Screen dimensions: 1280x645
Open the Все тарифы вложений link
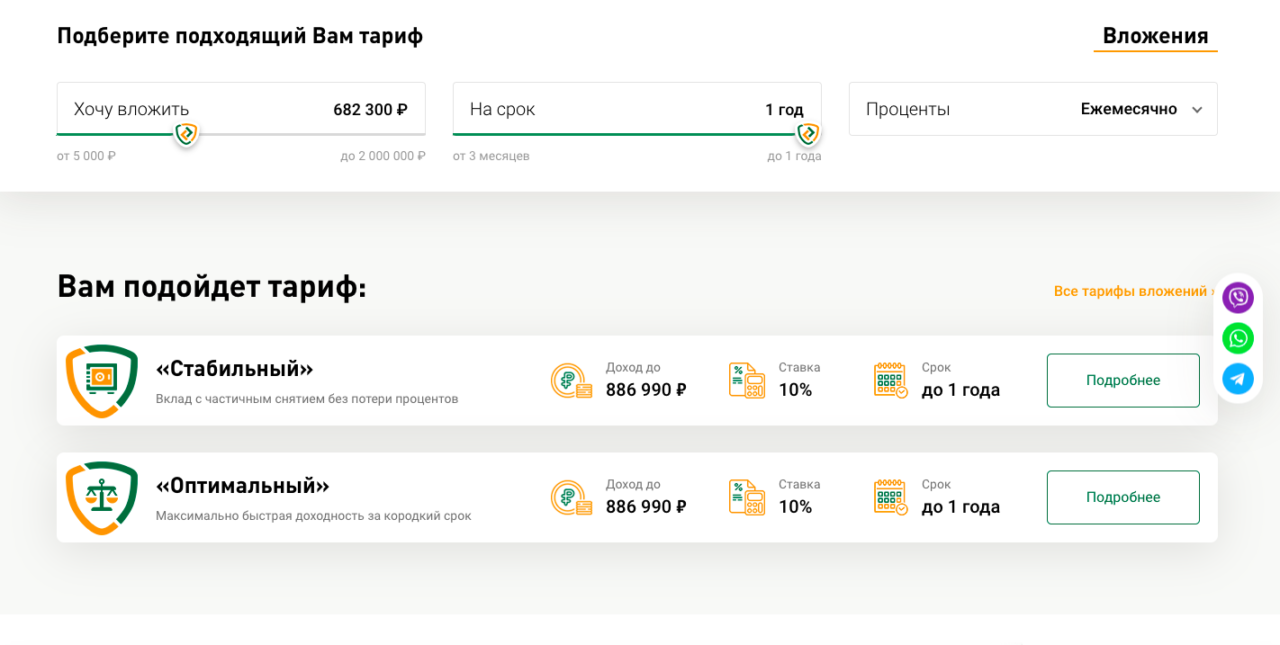pyautogui.click(x=1135, y=291)
